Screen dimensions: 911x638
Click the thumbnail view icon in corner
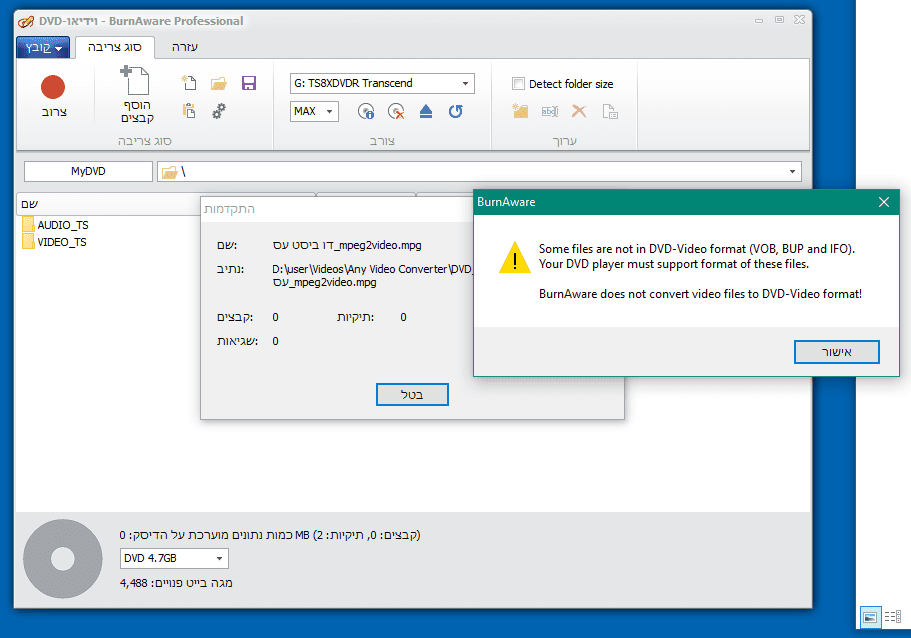(870, 617)
